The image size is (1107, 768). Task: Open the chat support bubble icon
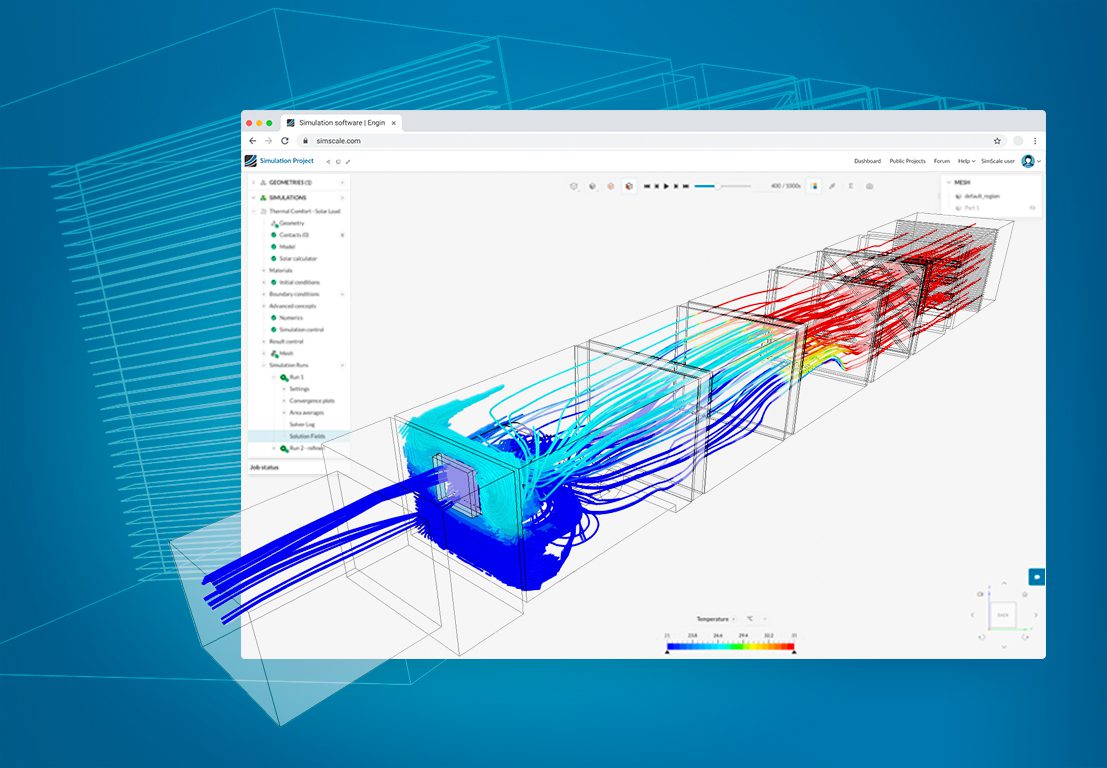[x=1037, y=577]
